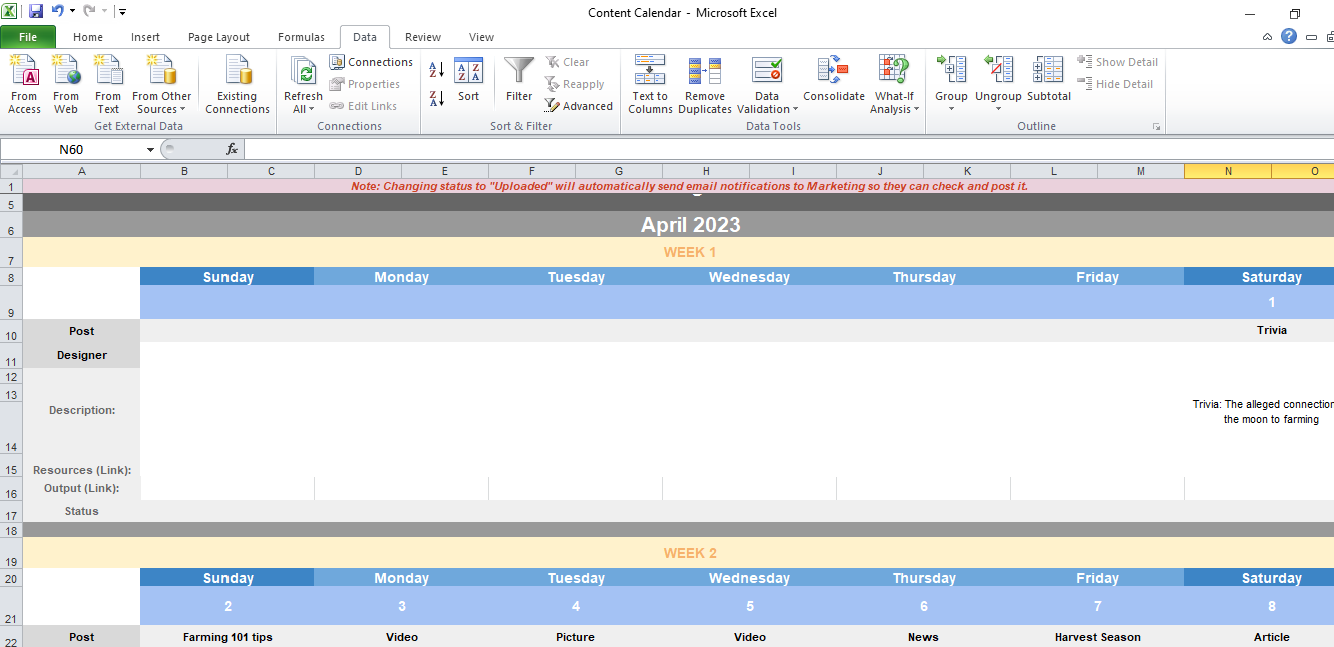Click the Excel application icon in title bar
This screenshot has height=647, width=1334.
(10, 12)
